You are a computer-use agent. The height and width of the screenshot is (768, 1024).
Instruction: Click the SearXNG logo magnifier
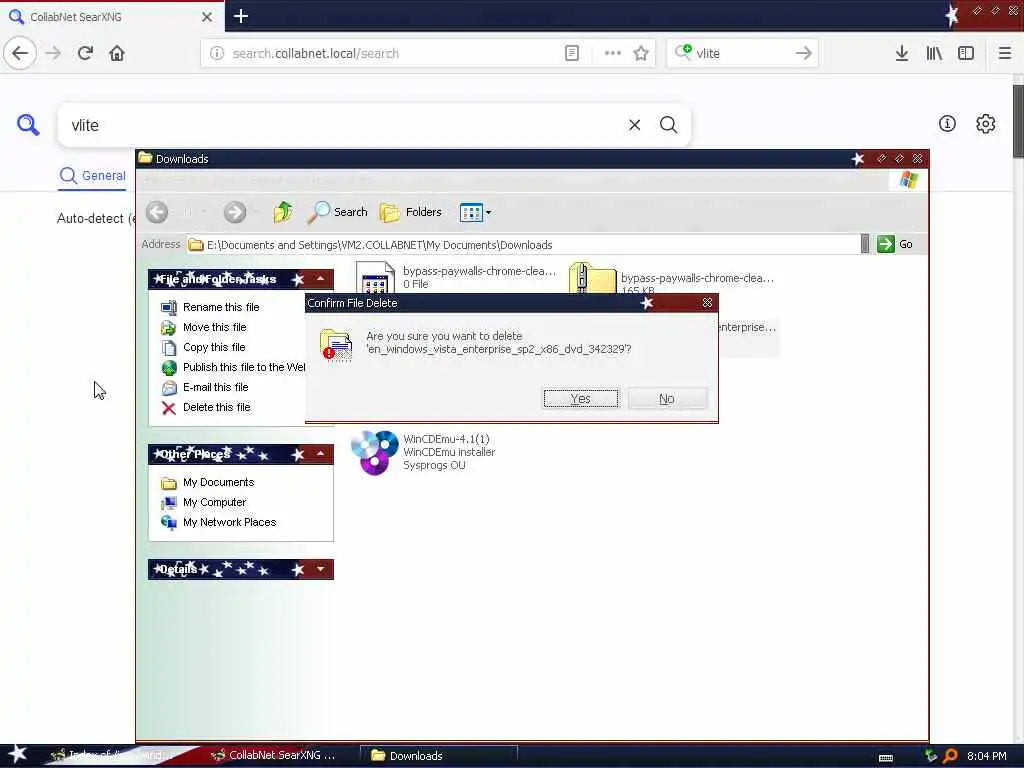point(28,124)
